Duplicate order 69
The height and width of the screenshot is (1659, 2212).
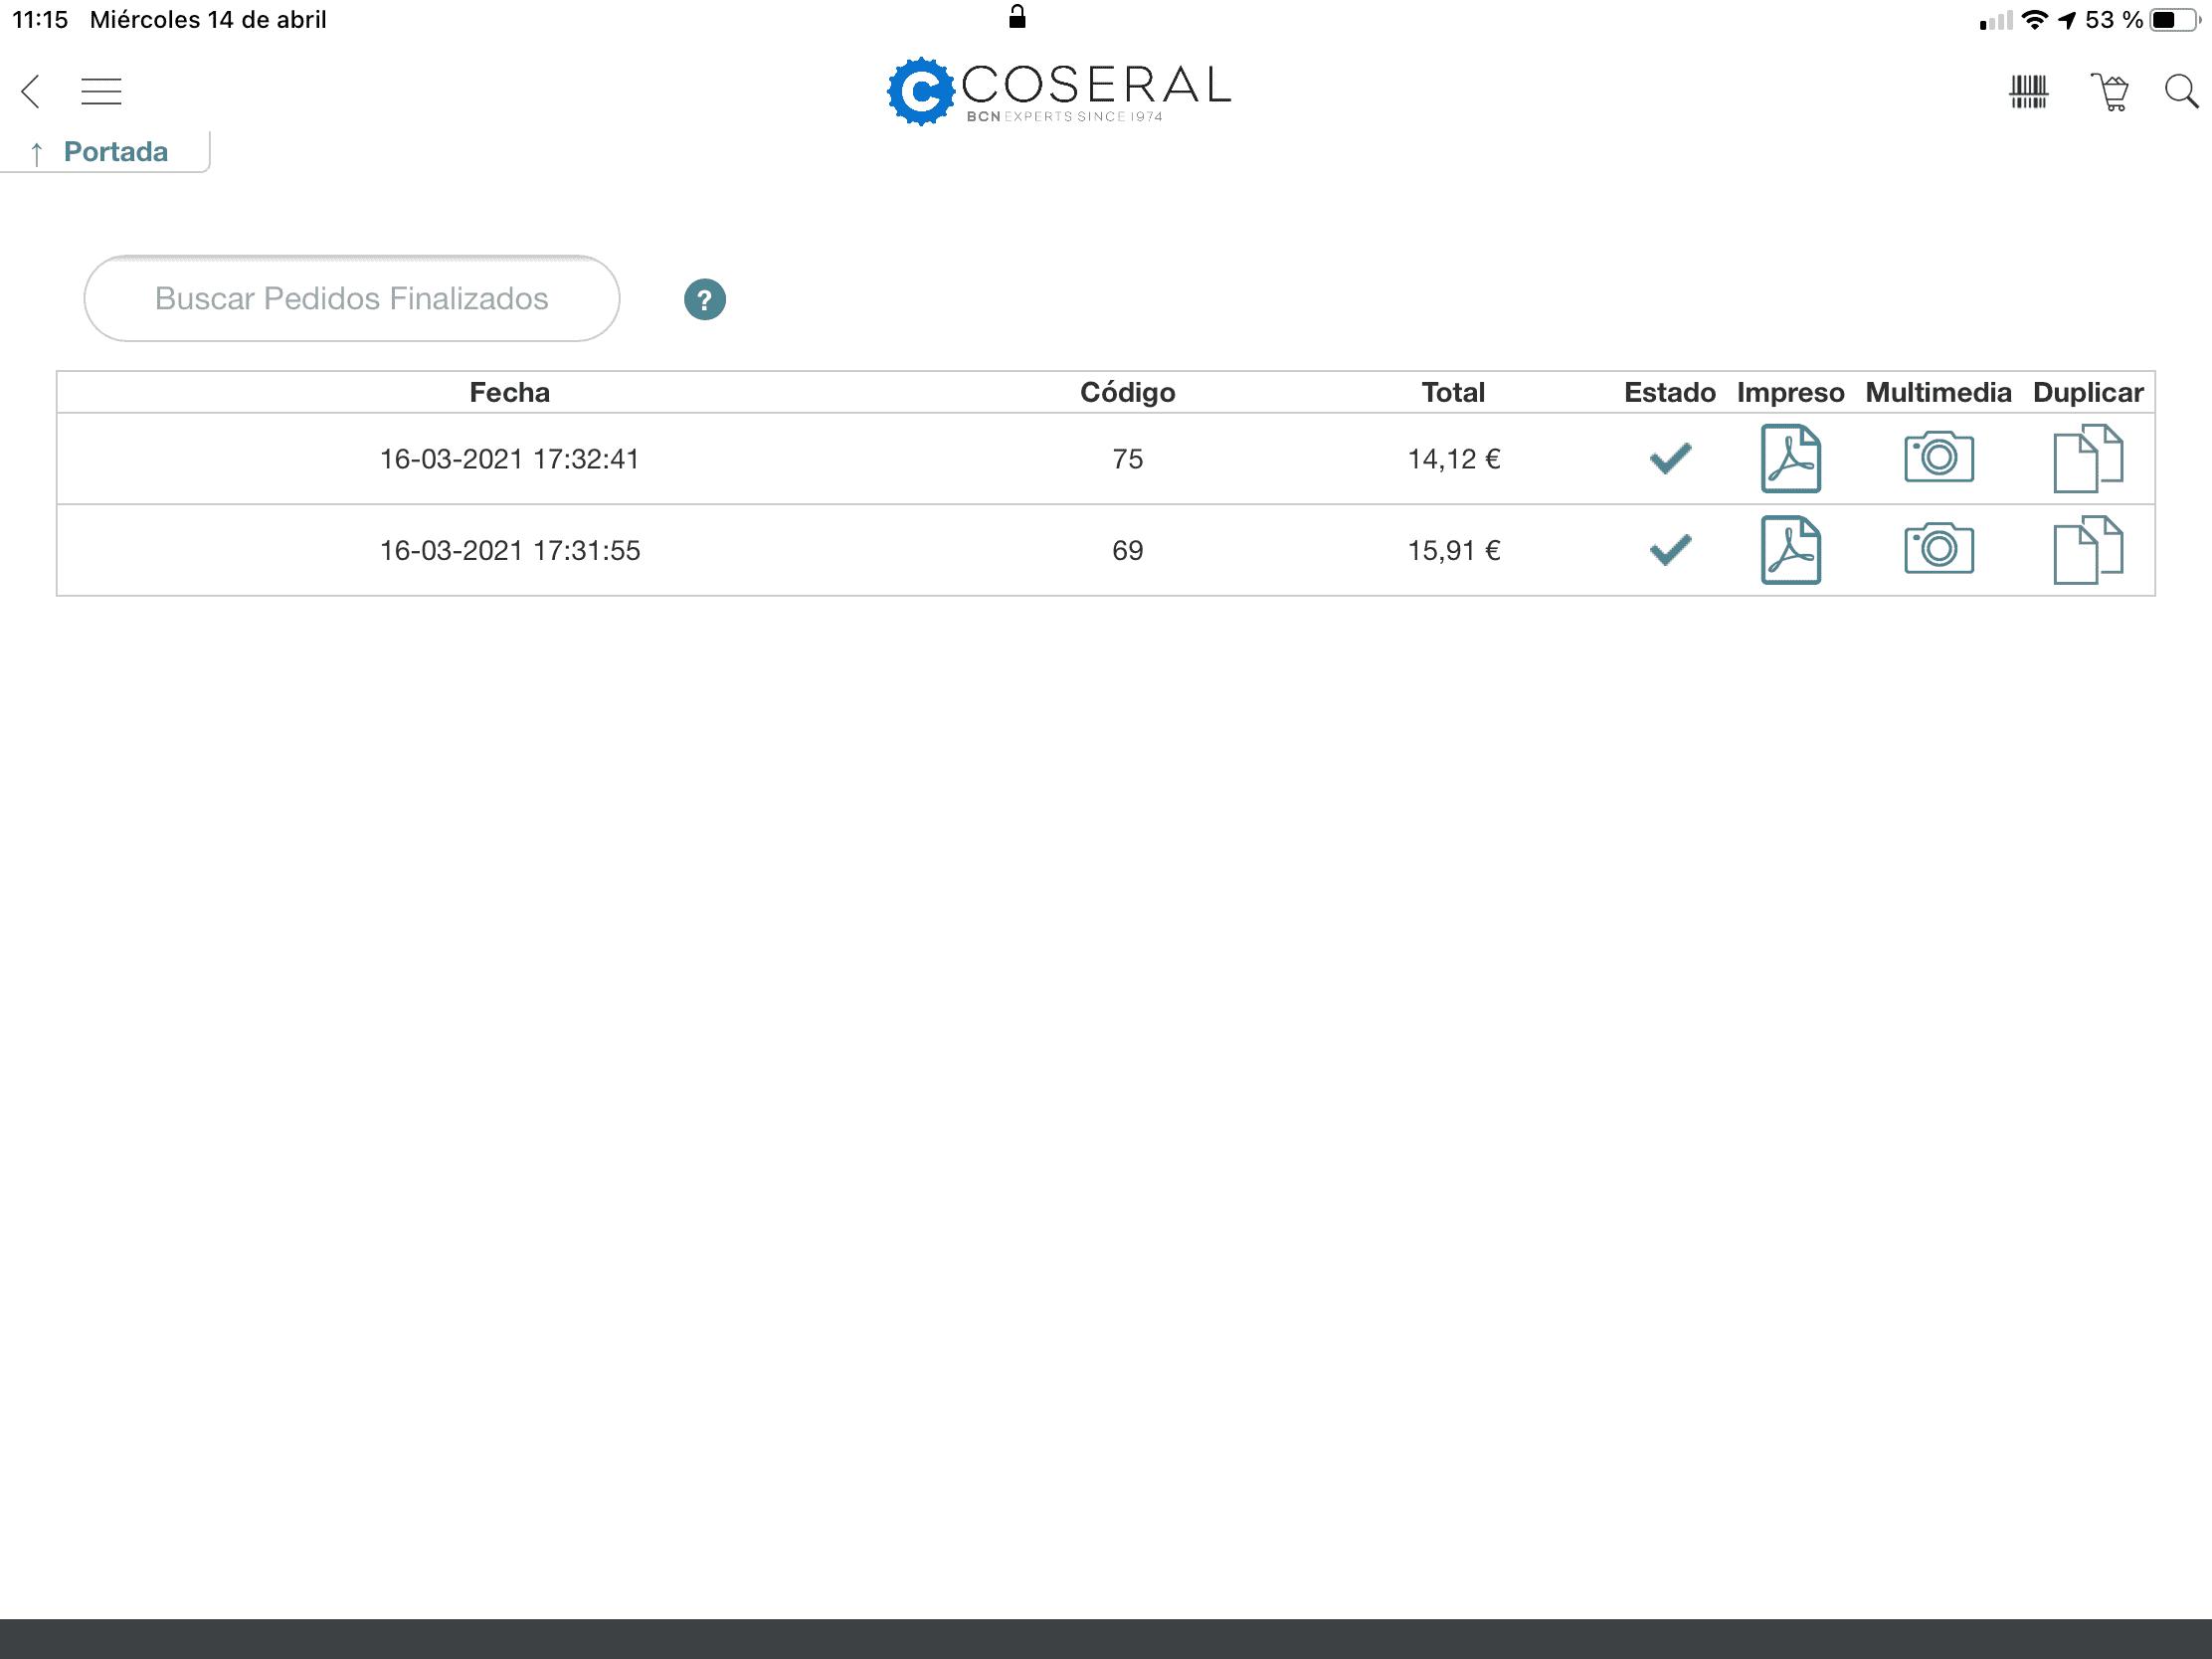click(2088, 550)
